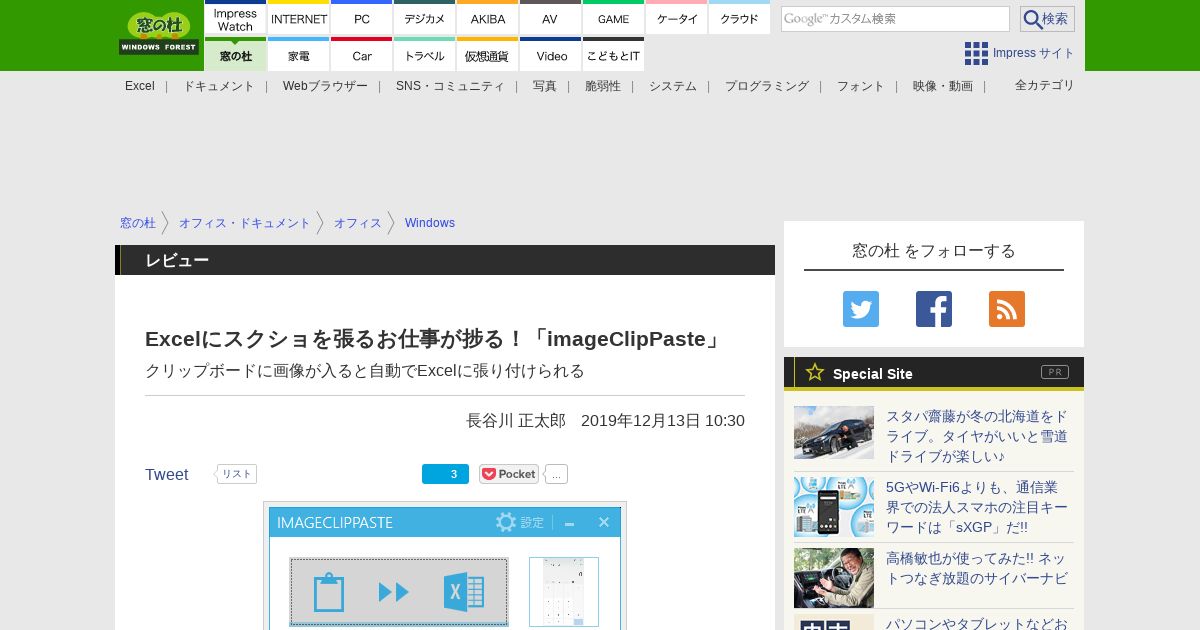
Task: Open the AV site tab
Action: [550, 18]
